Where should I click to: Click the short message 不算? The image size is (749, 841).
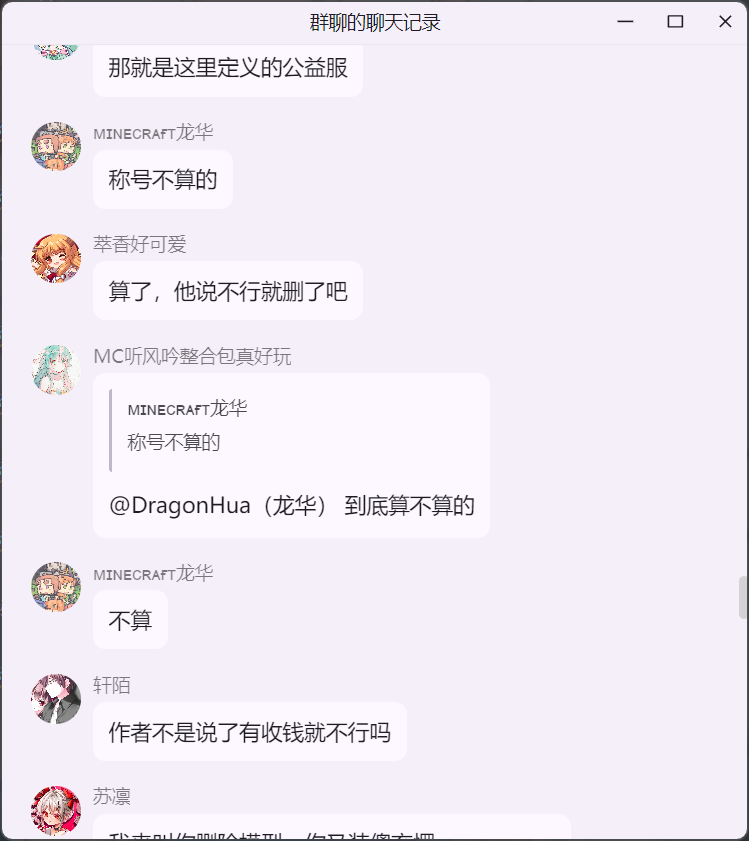(130, 620)
